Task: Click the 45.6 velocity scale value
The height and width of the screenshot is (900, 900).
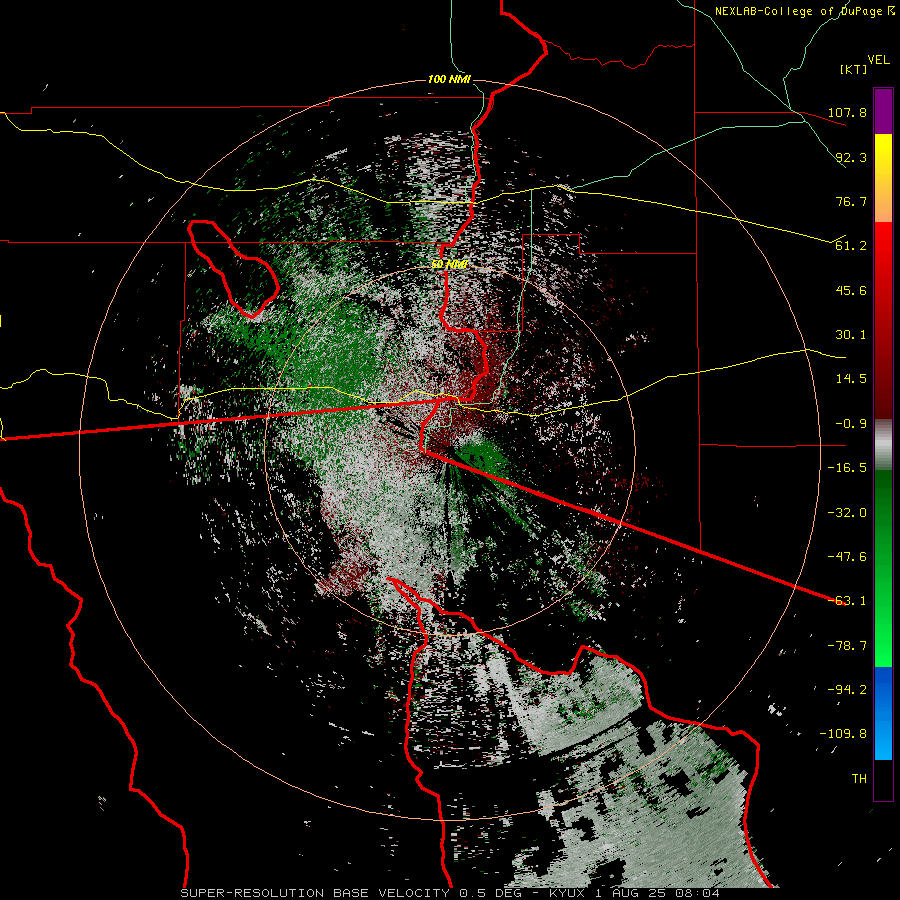Action: point(851,290)
